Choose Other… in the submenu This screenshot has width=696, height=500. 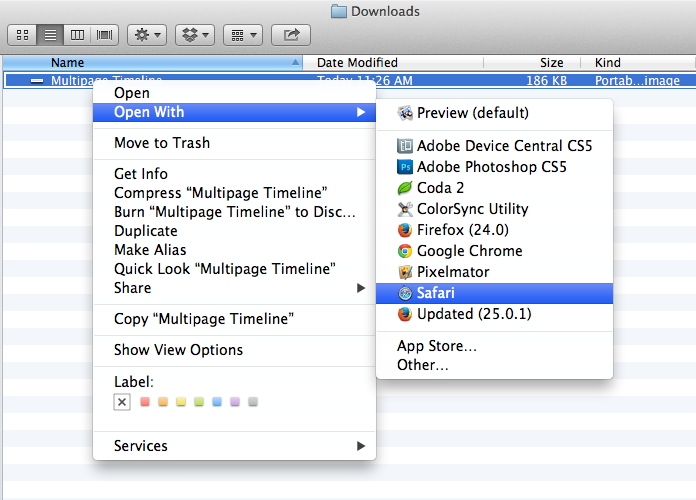tap(494, 365)
